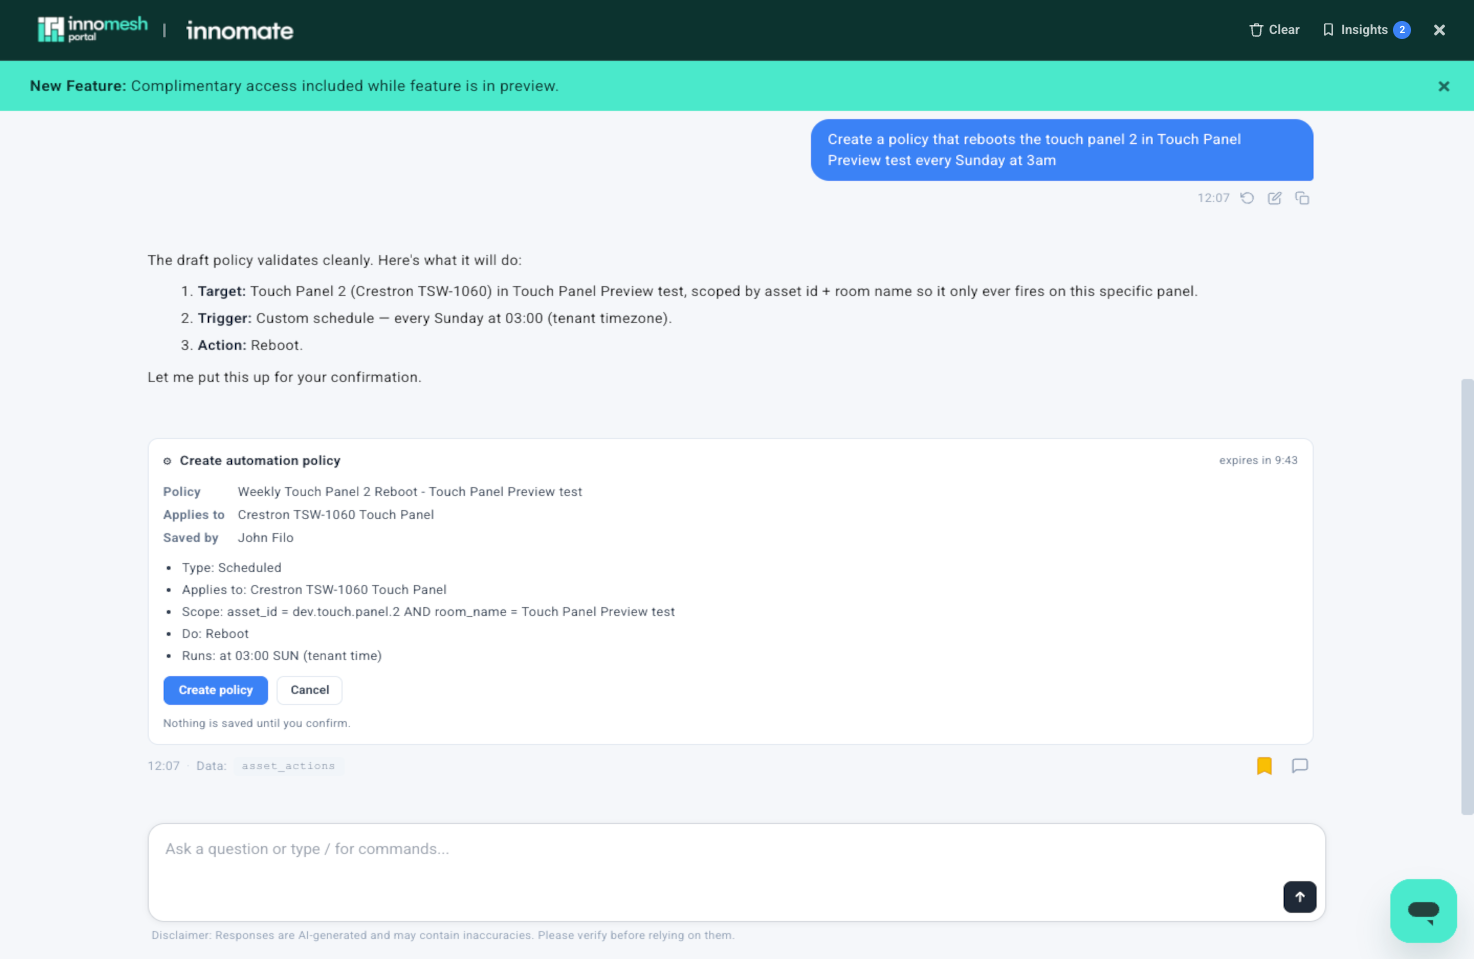This screenshot has height=959, width=1474.
Task: Click the 'Runs: at 03:00 SUN' bullet
Action: 282,656
